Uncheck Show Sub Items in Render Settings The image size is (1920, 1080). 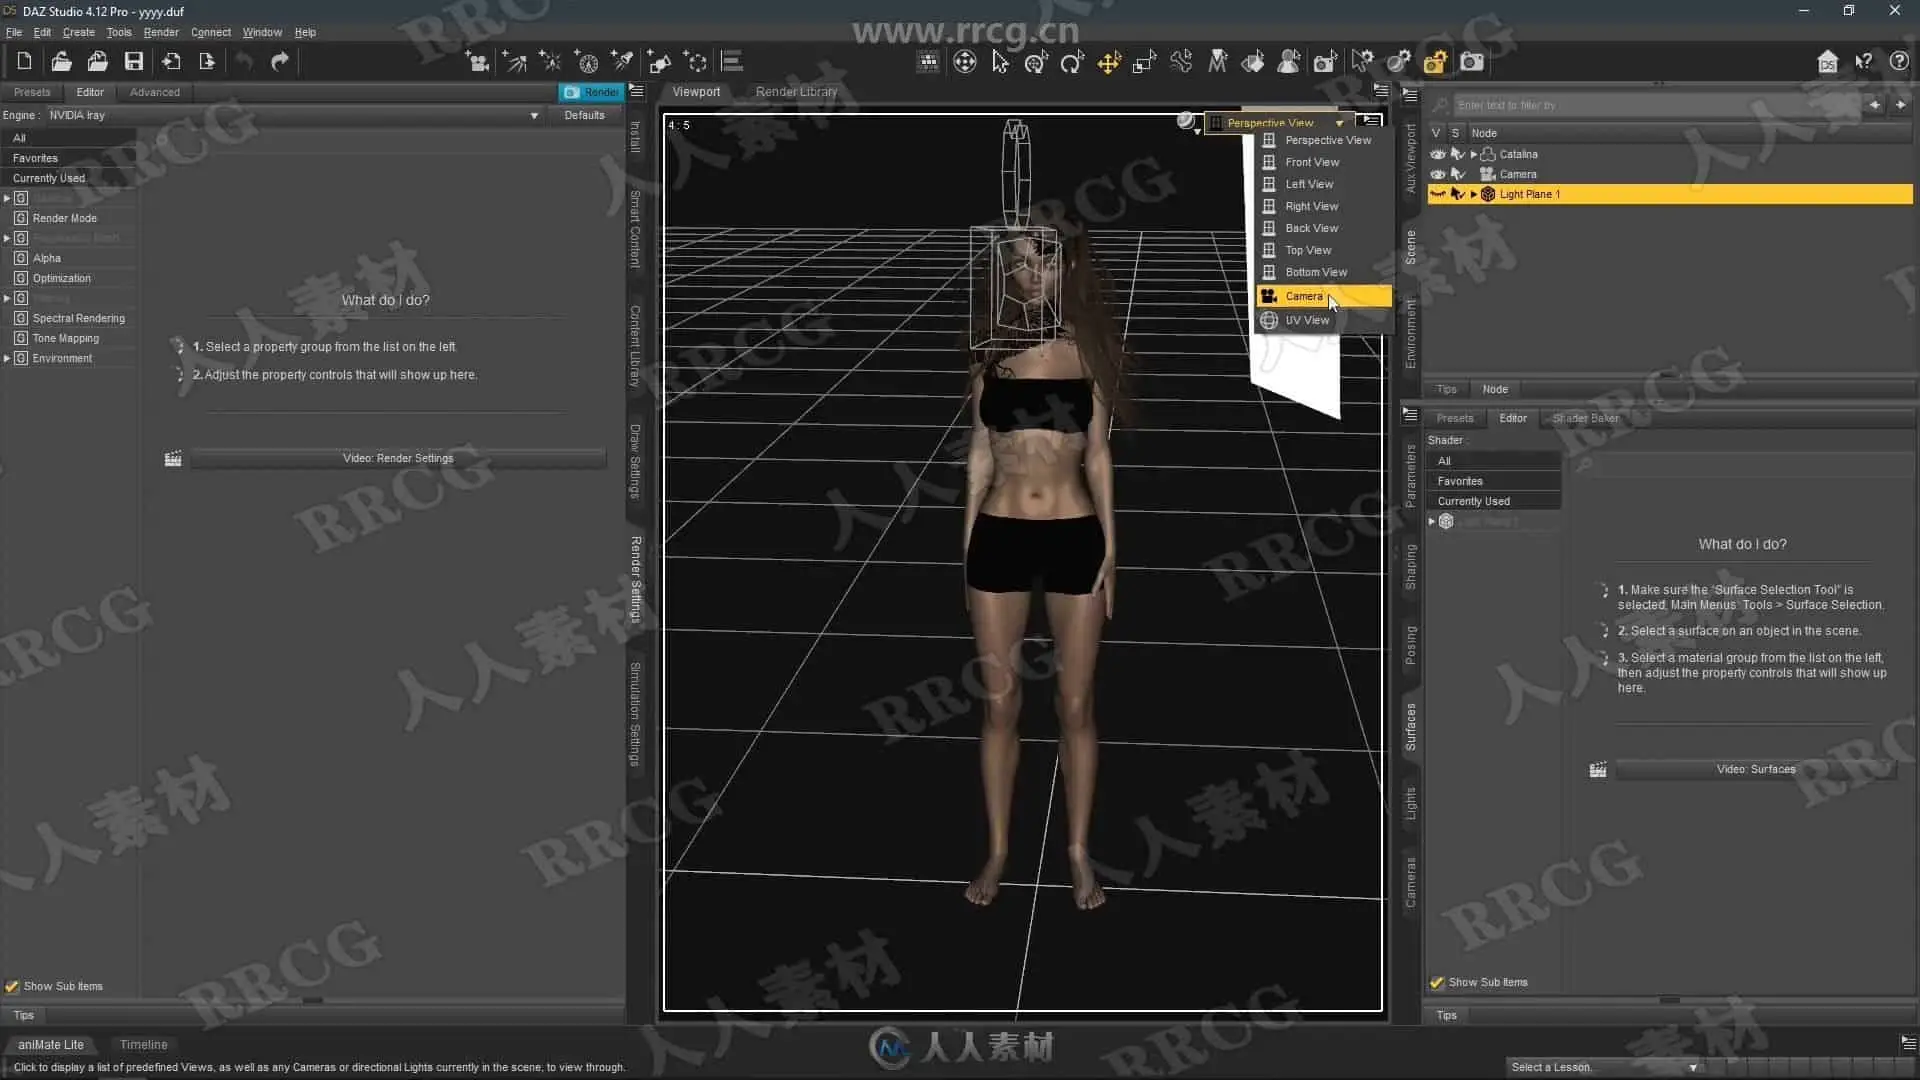coord(12,986)
